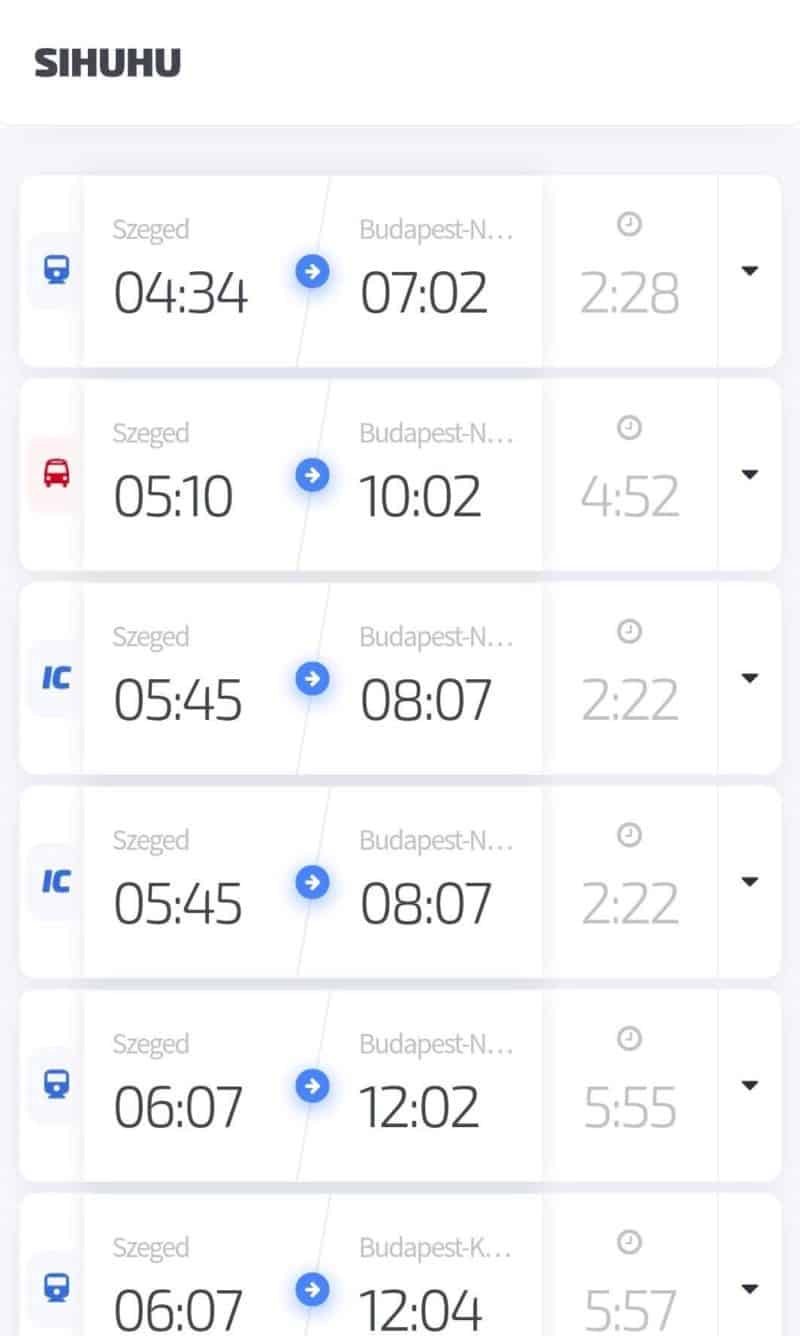Expand details for the 05:10 bus trip
Viewport: 800px width, 1336px height.
[x=749, y=475]
